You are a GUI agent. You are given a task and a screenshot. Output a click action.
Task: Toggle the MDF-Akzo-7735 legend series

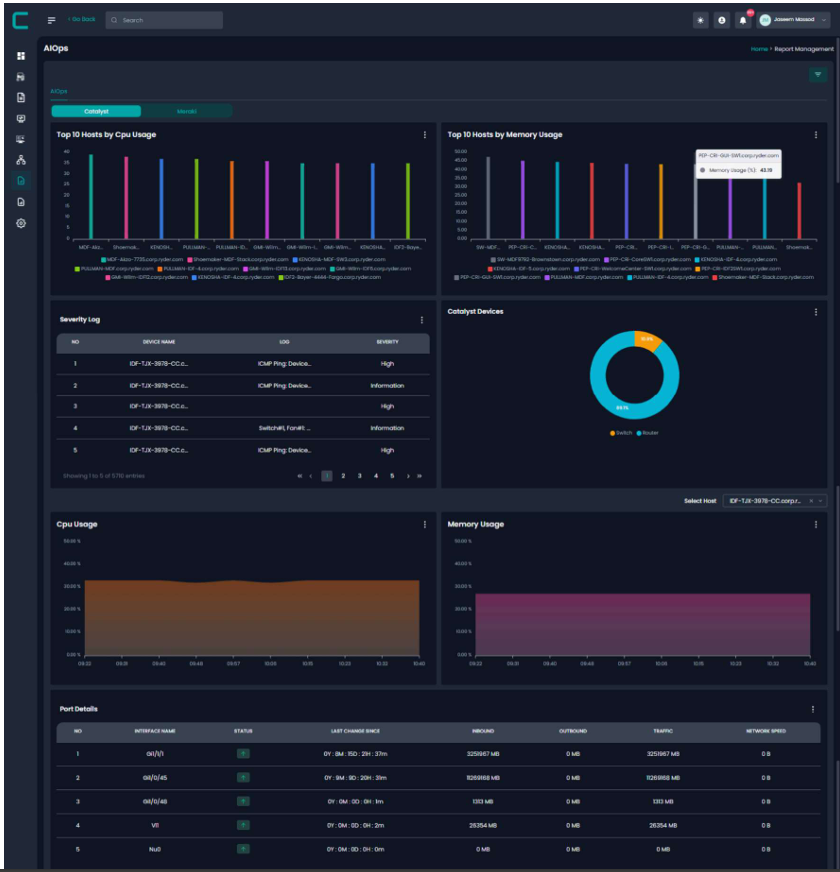pos(142,260)
